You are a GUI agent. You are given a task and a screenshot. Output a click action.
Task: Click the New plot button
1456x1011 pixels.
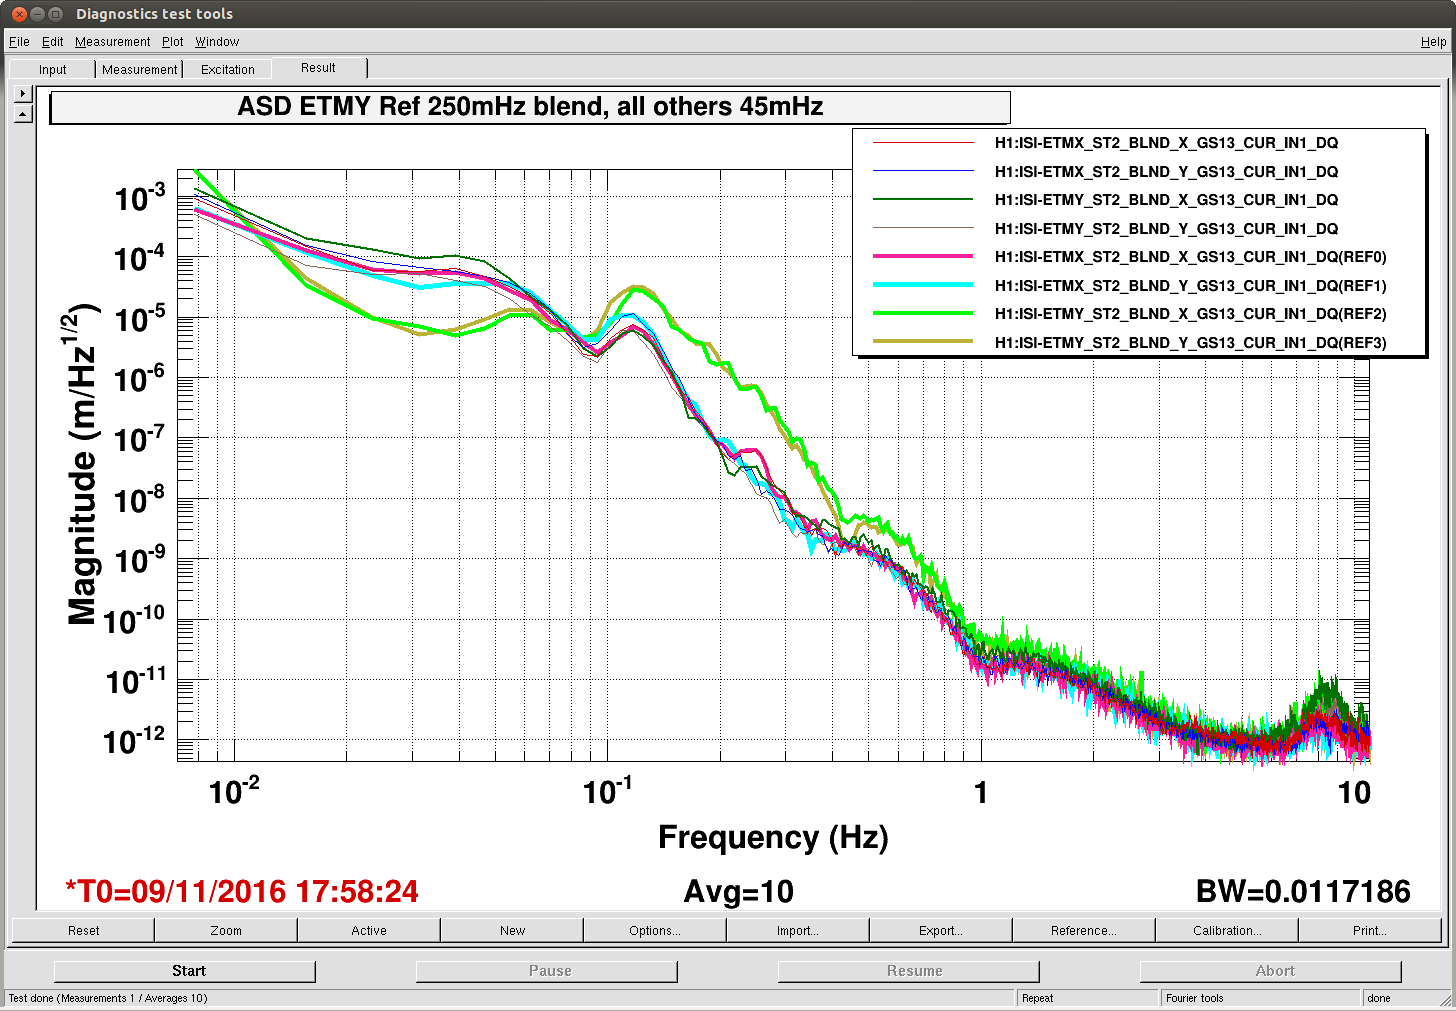click(x=512, y=930)
